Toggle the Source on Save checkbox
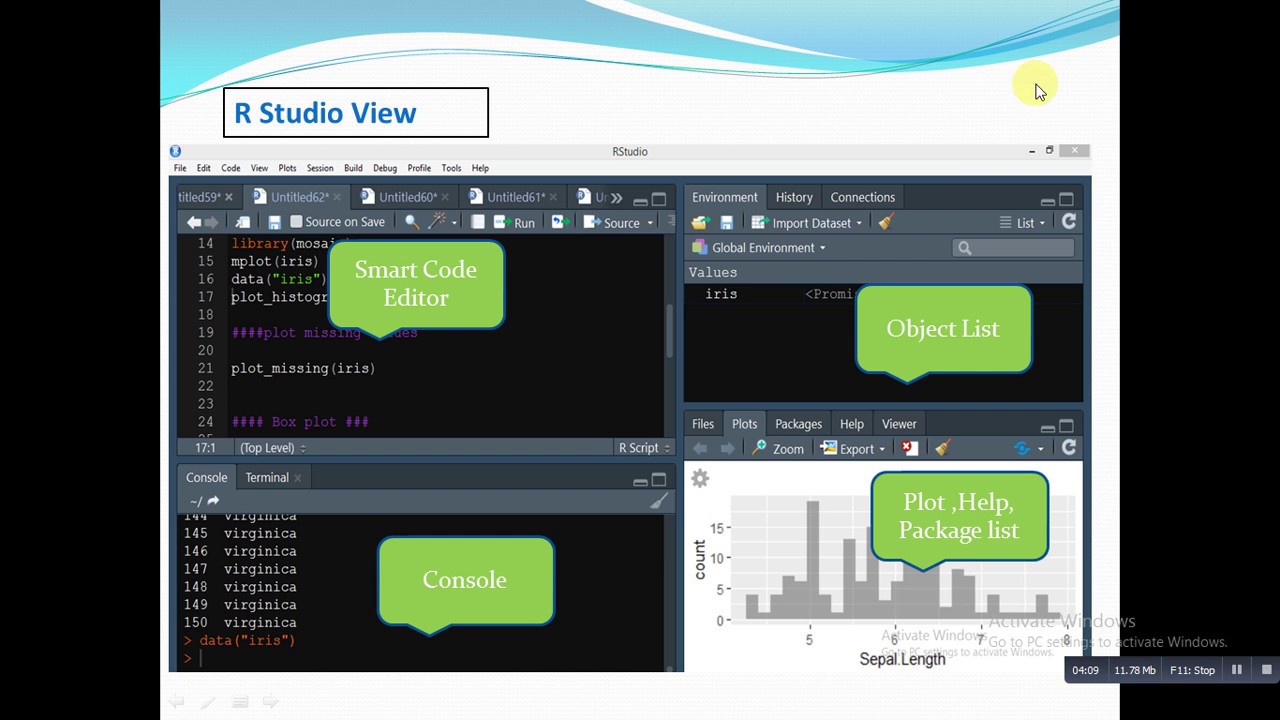The image size is (1280, 720). coord(296,222)
